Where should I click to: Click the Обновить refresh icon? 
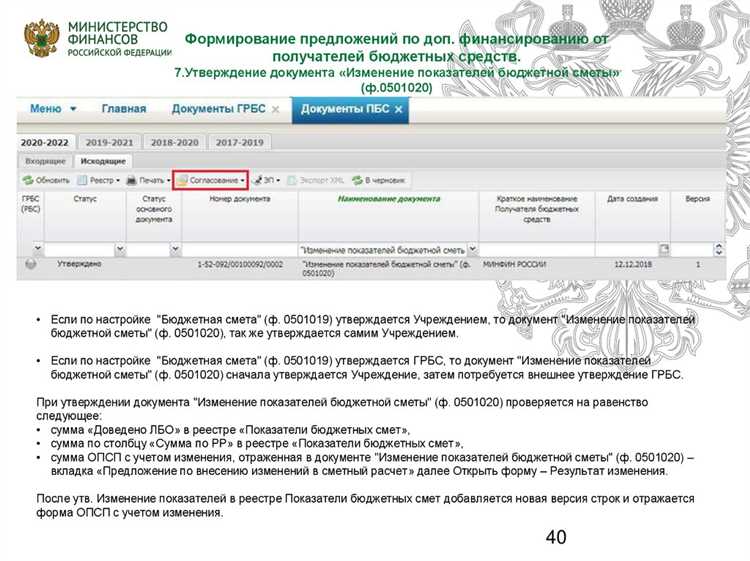pos(27,180)
